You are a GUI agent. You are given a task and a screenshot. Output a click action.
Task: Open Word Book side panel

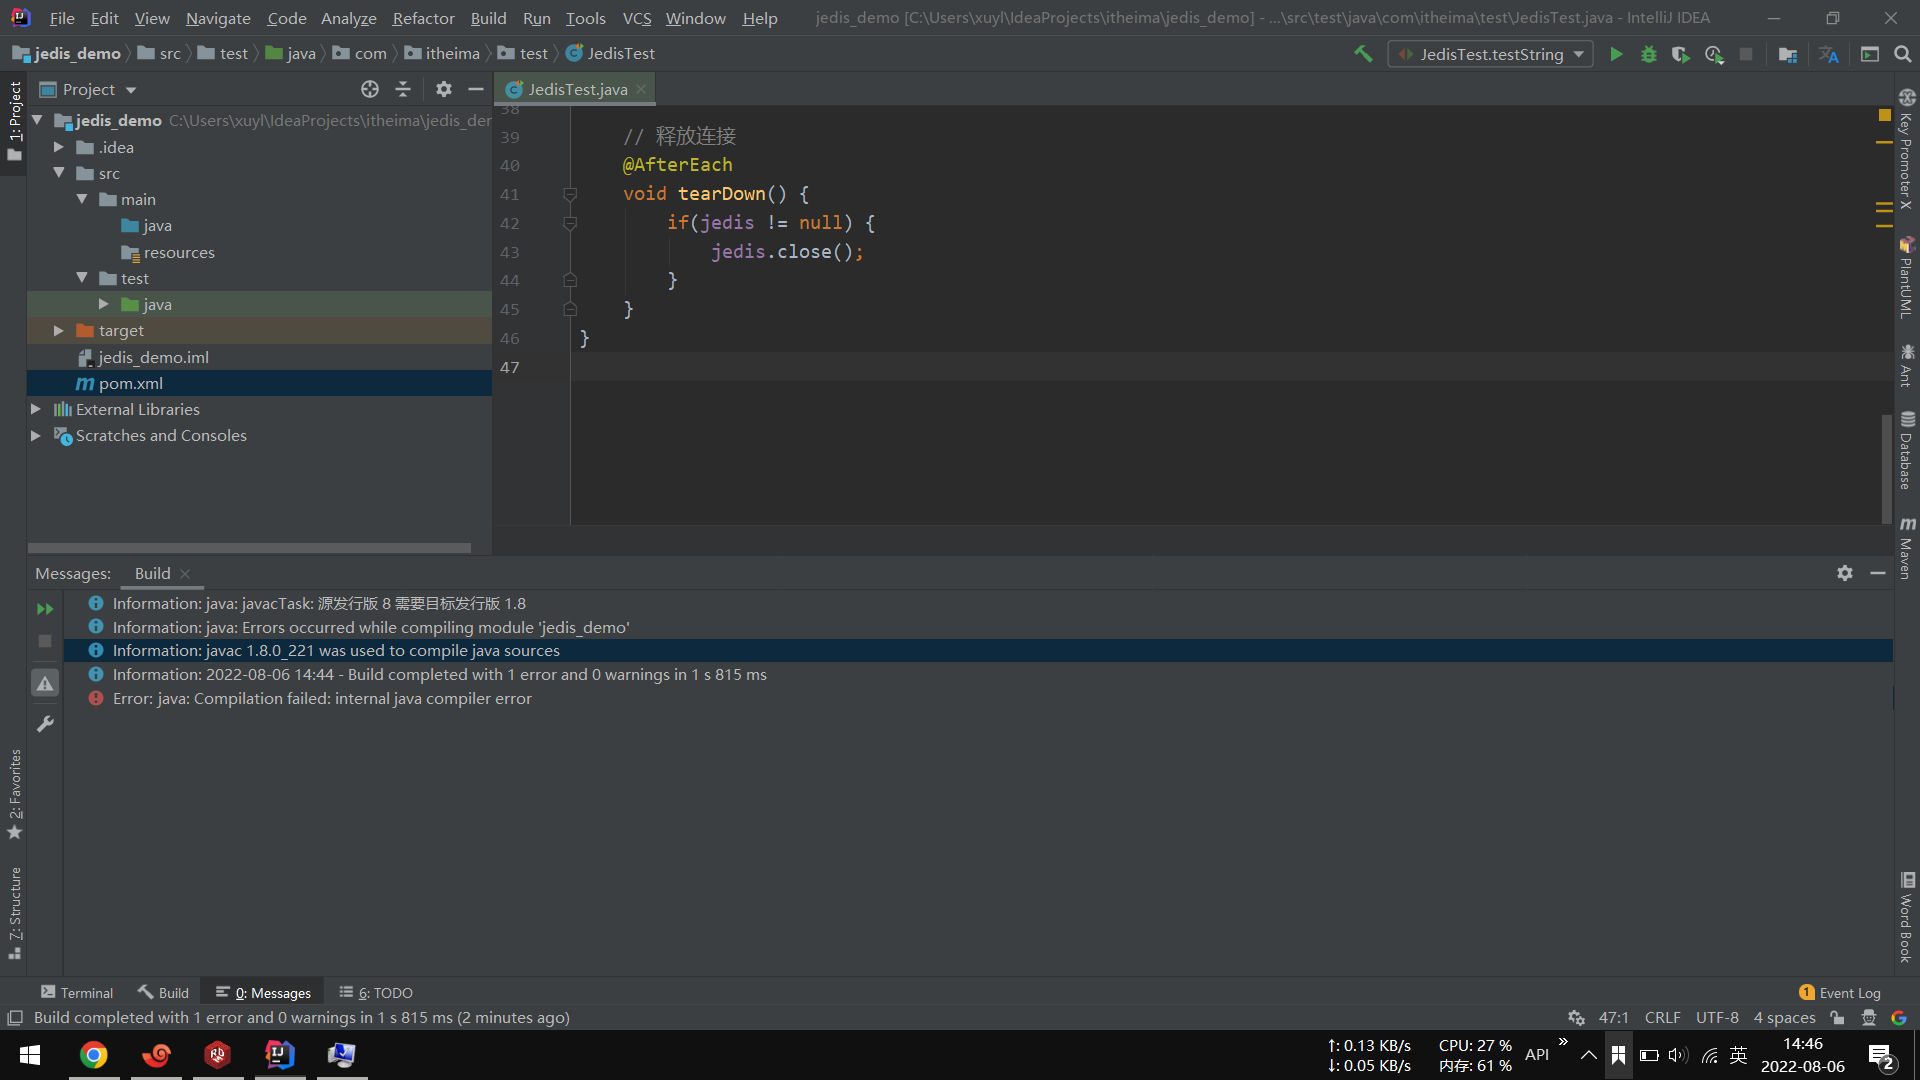point(1907,918)
